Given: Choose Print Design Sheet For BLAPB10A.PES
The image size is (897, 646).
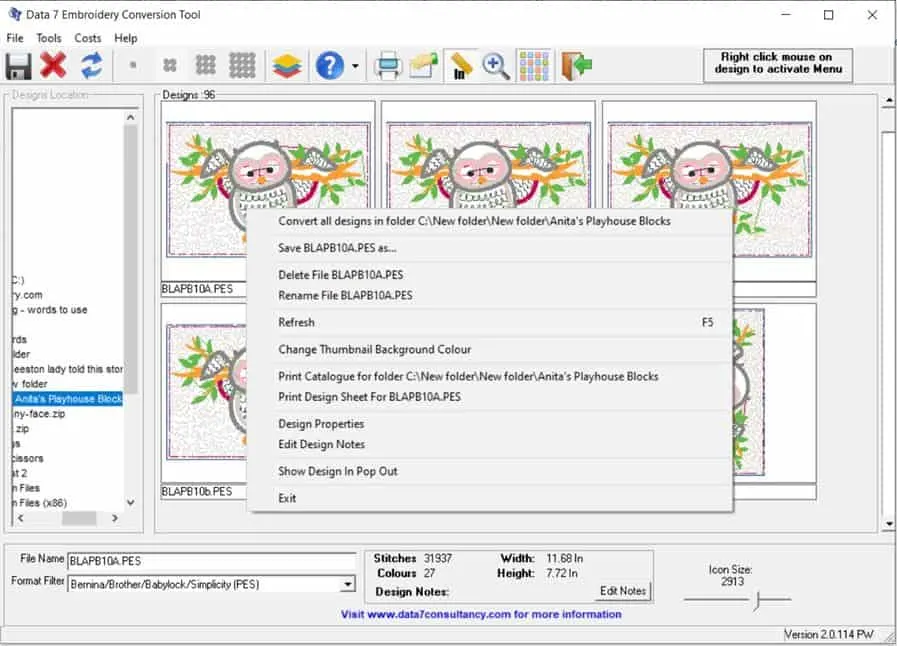Looking at the screenshot, I should coord(490,397).
